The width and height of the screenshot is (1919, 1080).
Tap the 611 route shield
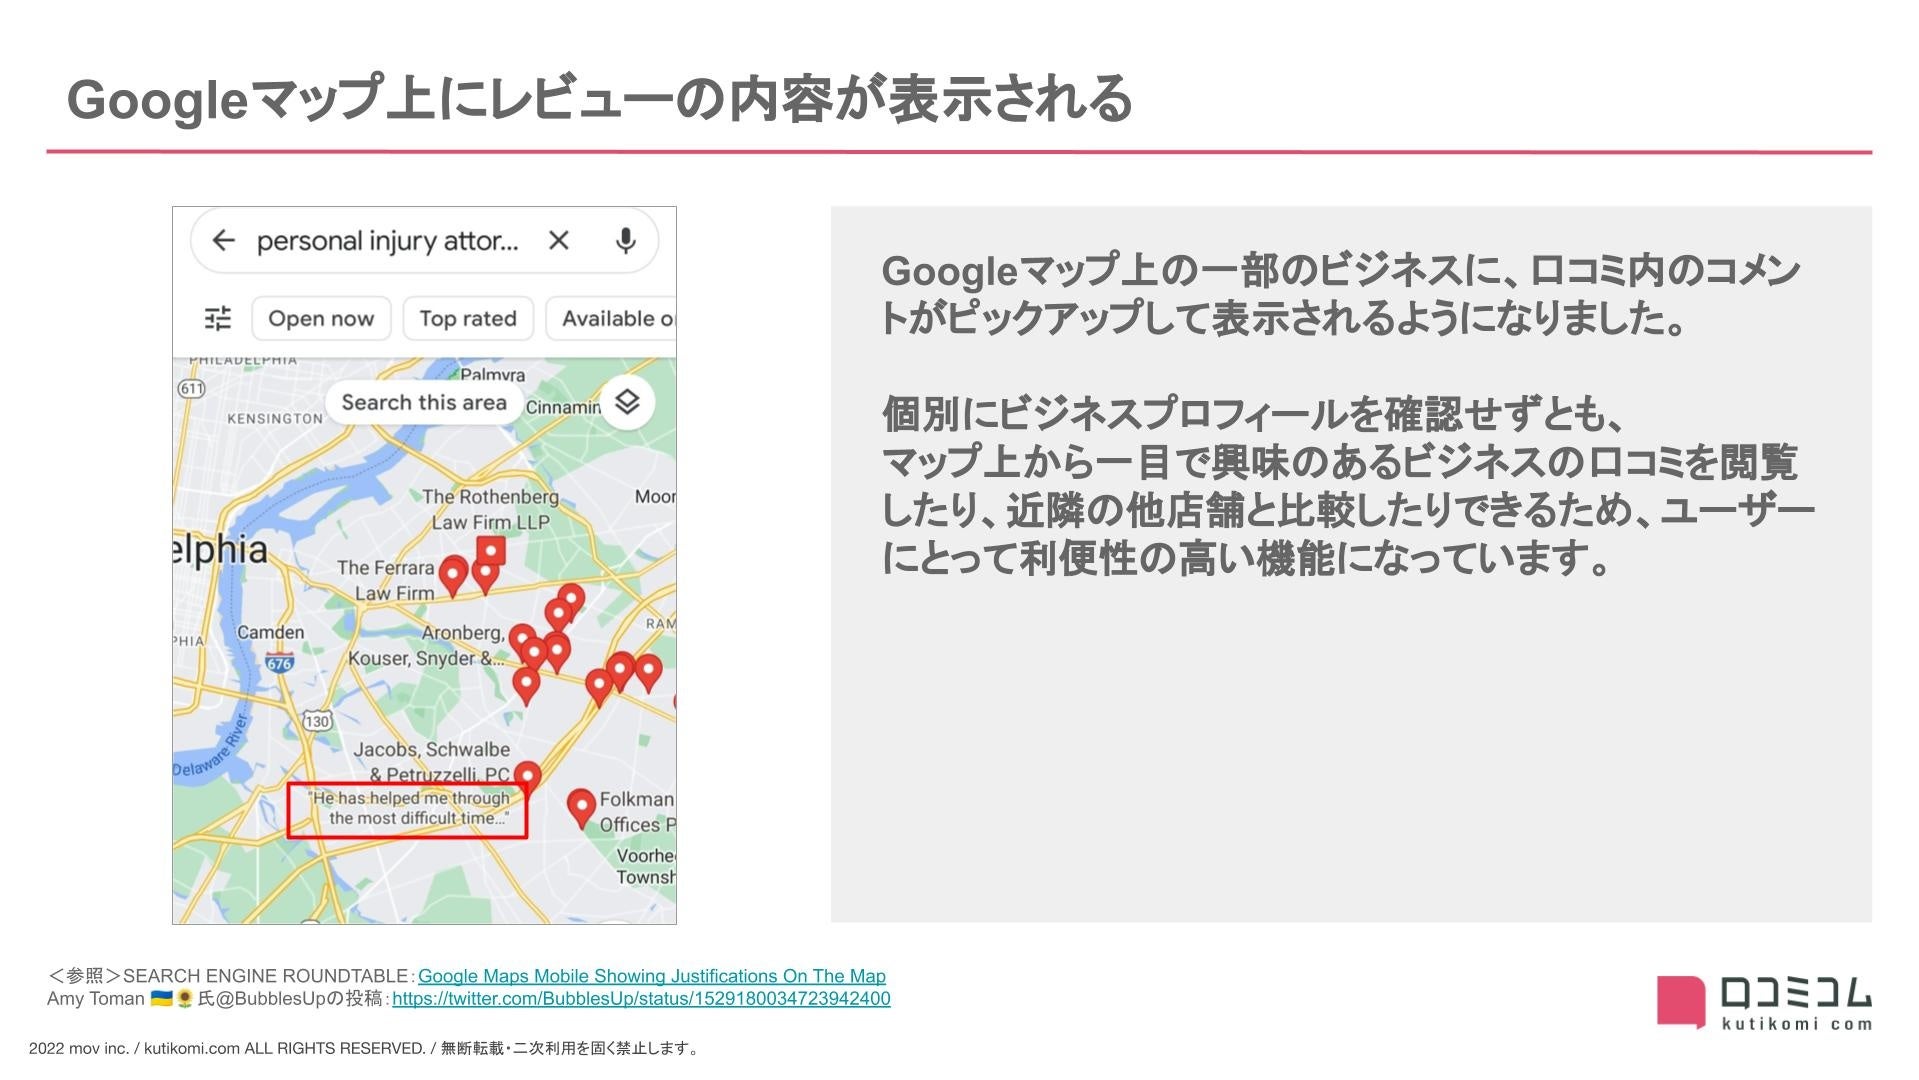coord(191,388)
